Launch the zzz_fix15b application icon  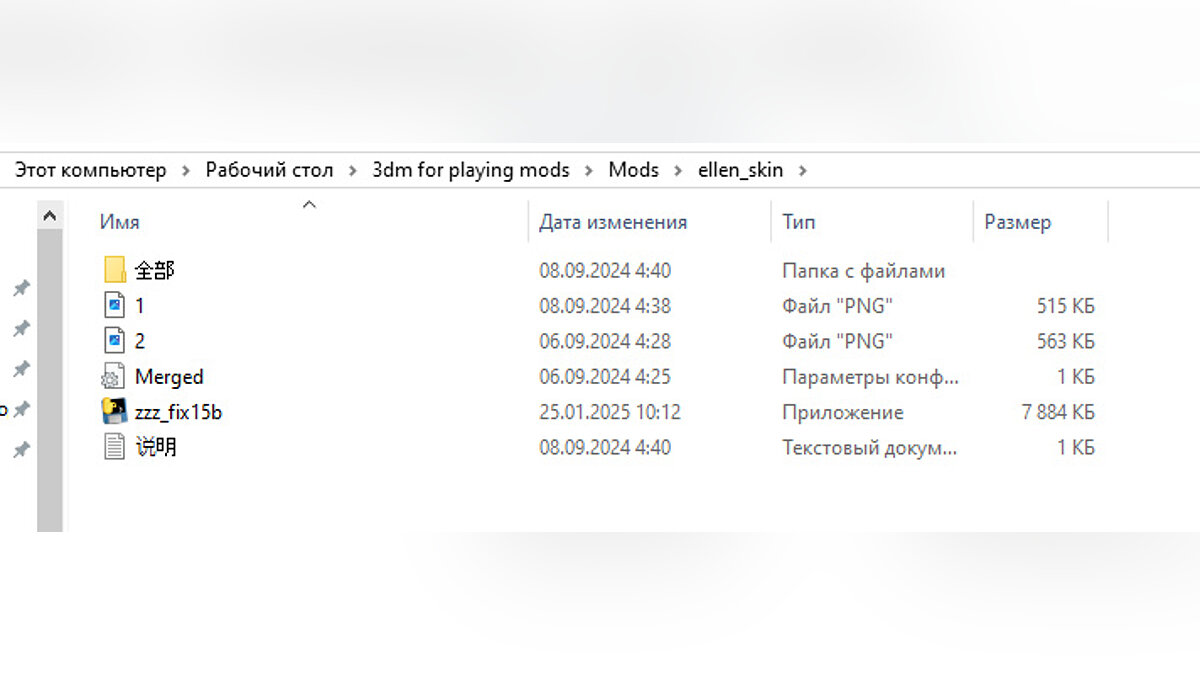(114, 412)
